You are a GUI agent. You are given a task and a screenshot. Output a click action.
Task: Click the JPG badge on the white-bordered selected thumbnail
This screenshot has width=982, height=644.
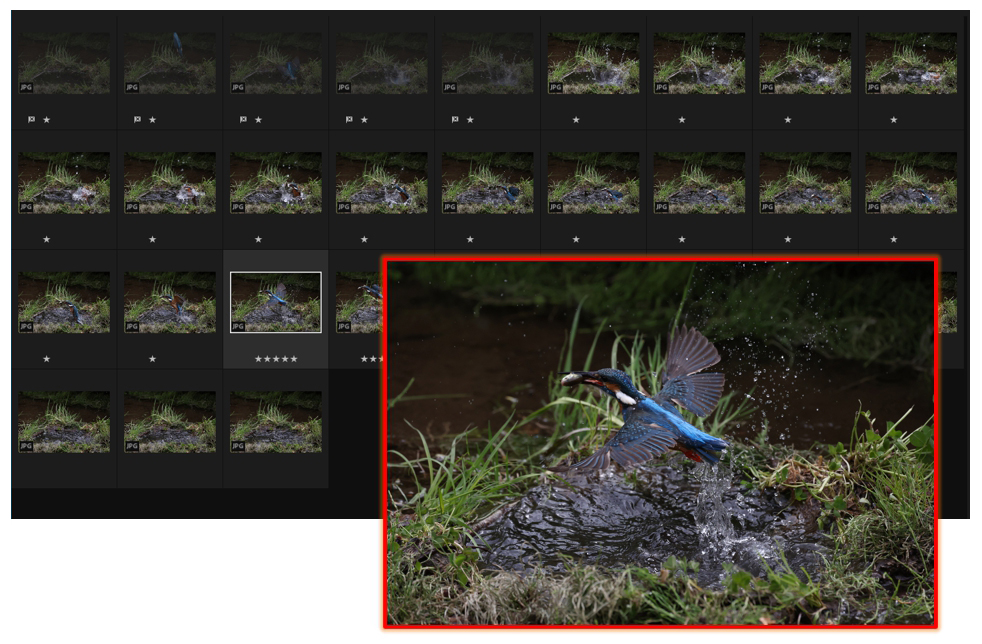tap(238, 326)
